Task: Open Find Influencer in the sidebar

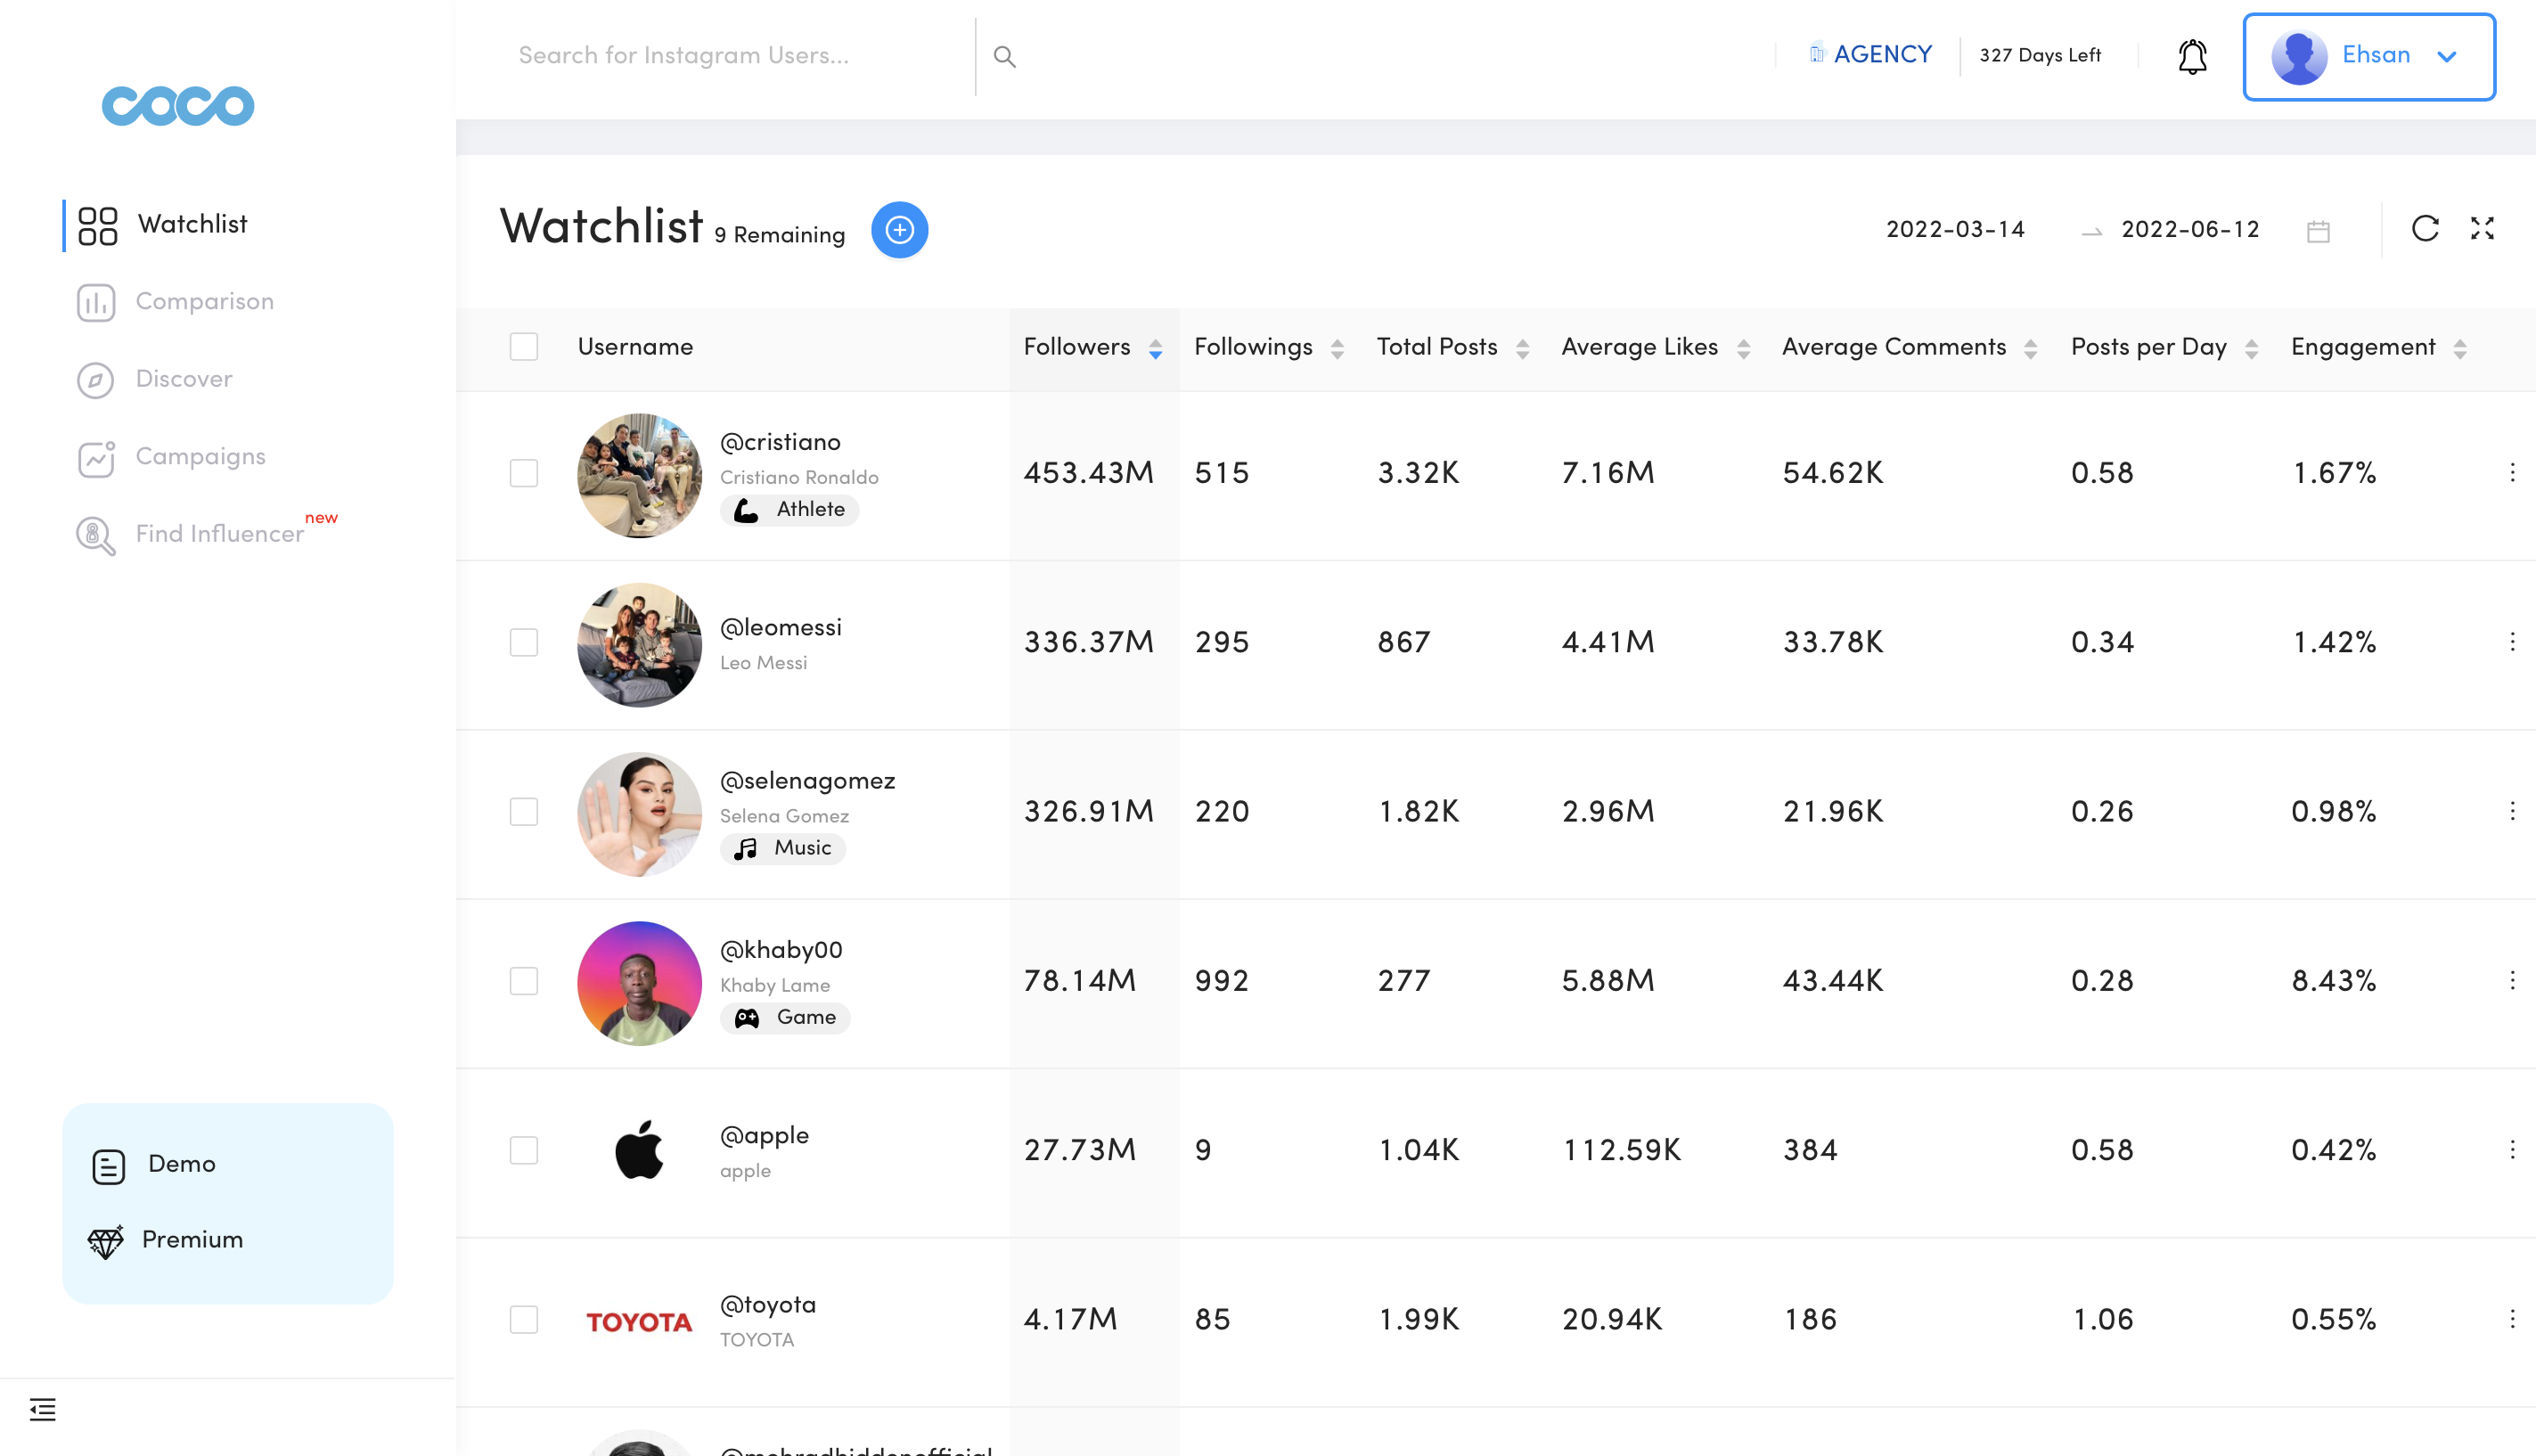Action: pos(219,534)
